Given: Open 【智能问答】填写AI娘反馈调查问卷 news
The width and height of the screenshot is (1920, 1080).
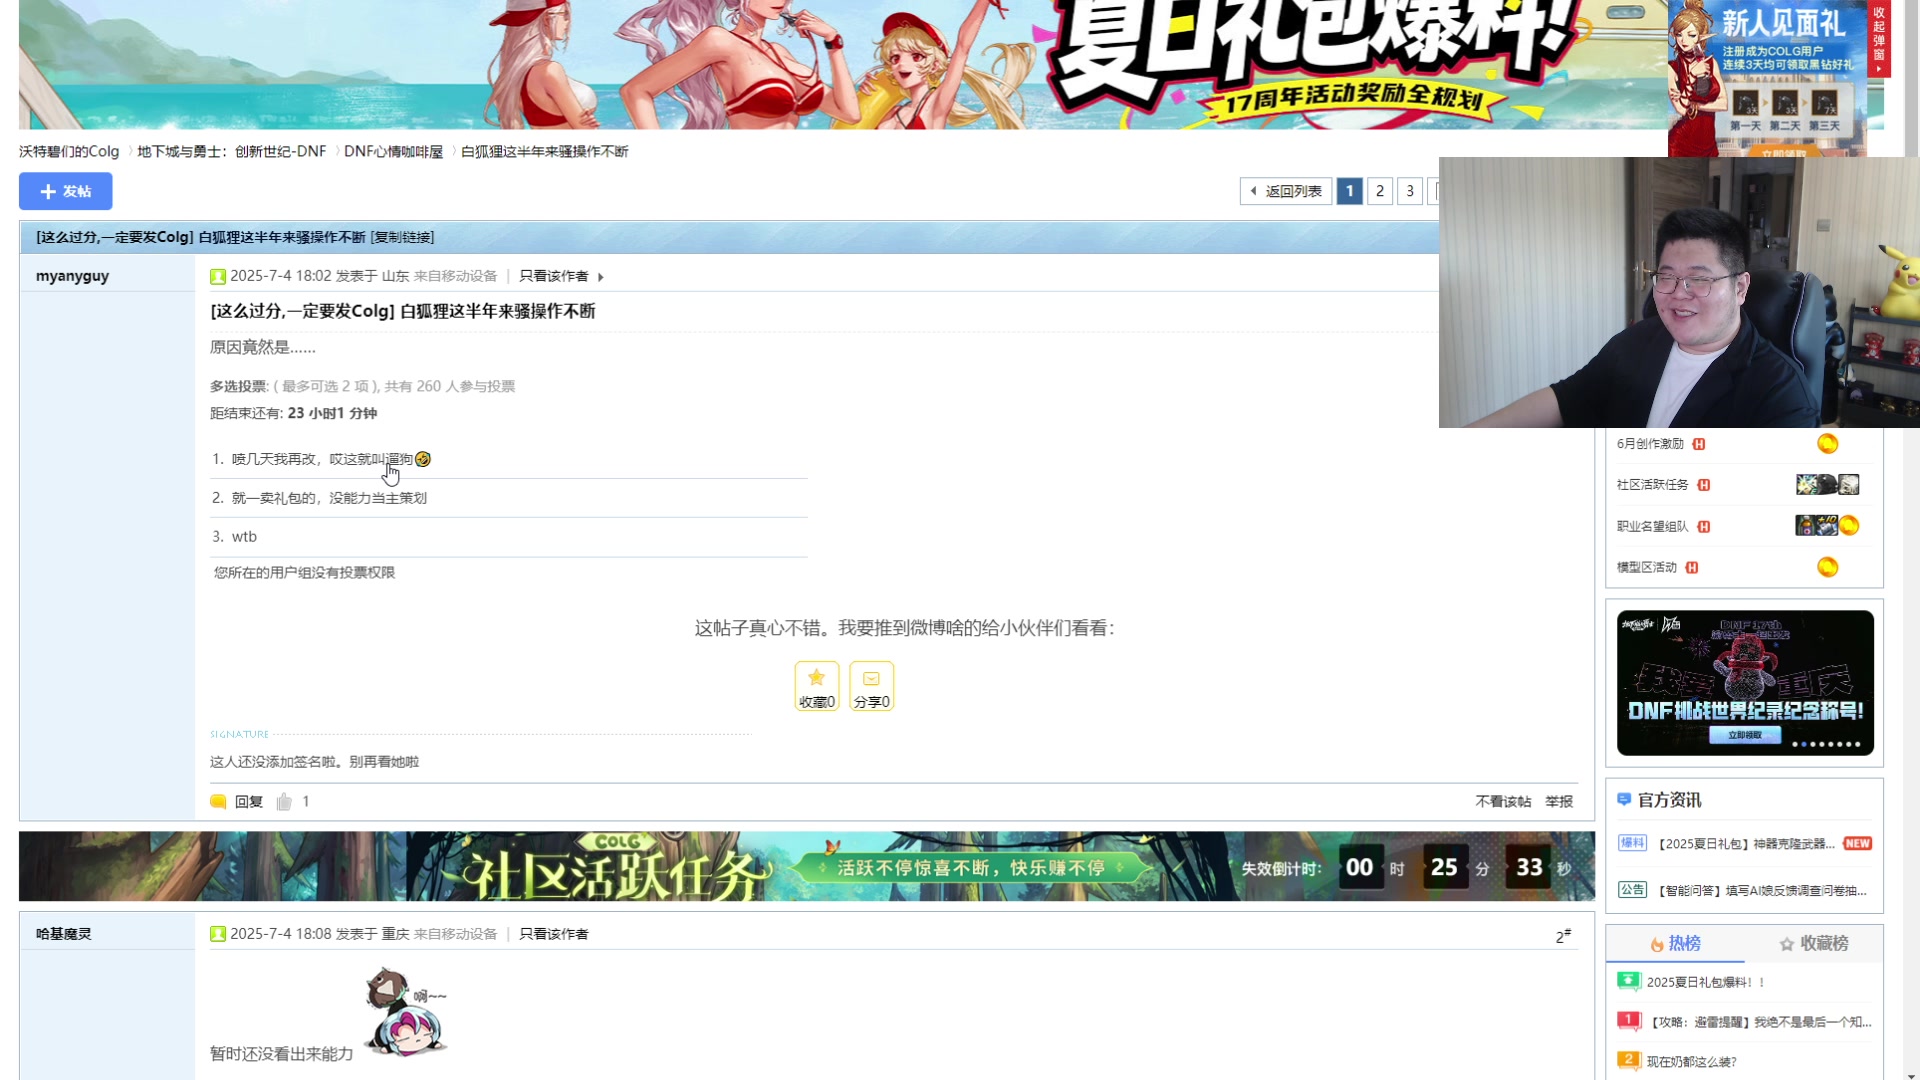Looking at the screenshot, I should [x=1762, y=891].
